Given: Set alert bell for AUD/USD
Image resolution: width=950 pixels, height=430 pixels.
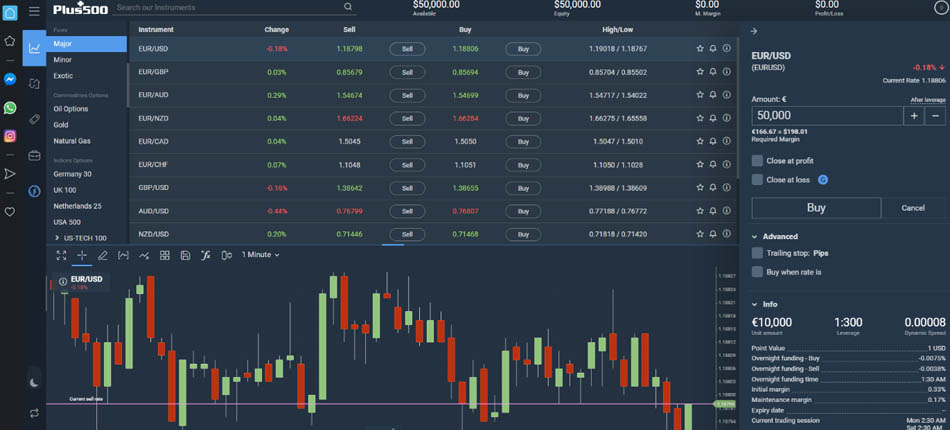Looking at the screenshot, I should click(713, 211).
